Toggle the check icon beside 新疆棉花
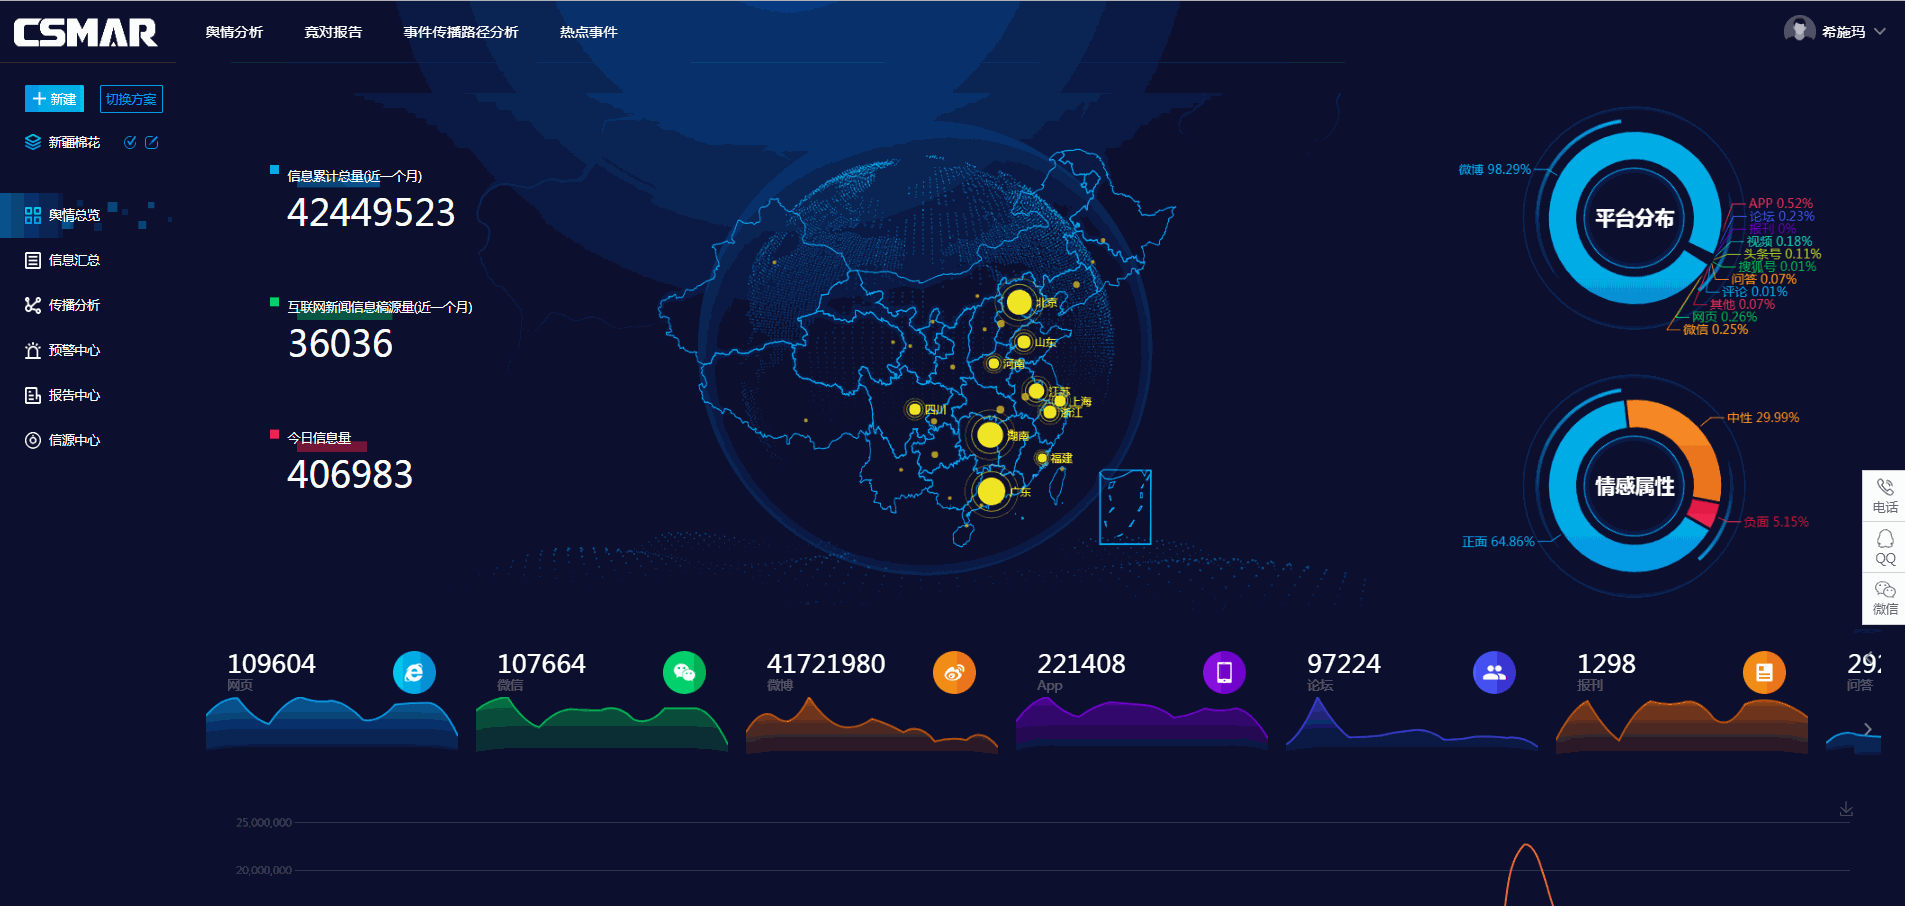The height and width of the screenshot is (906, 1905). 130,142
